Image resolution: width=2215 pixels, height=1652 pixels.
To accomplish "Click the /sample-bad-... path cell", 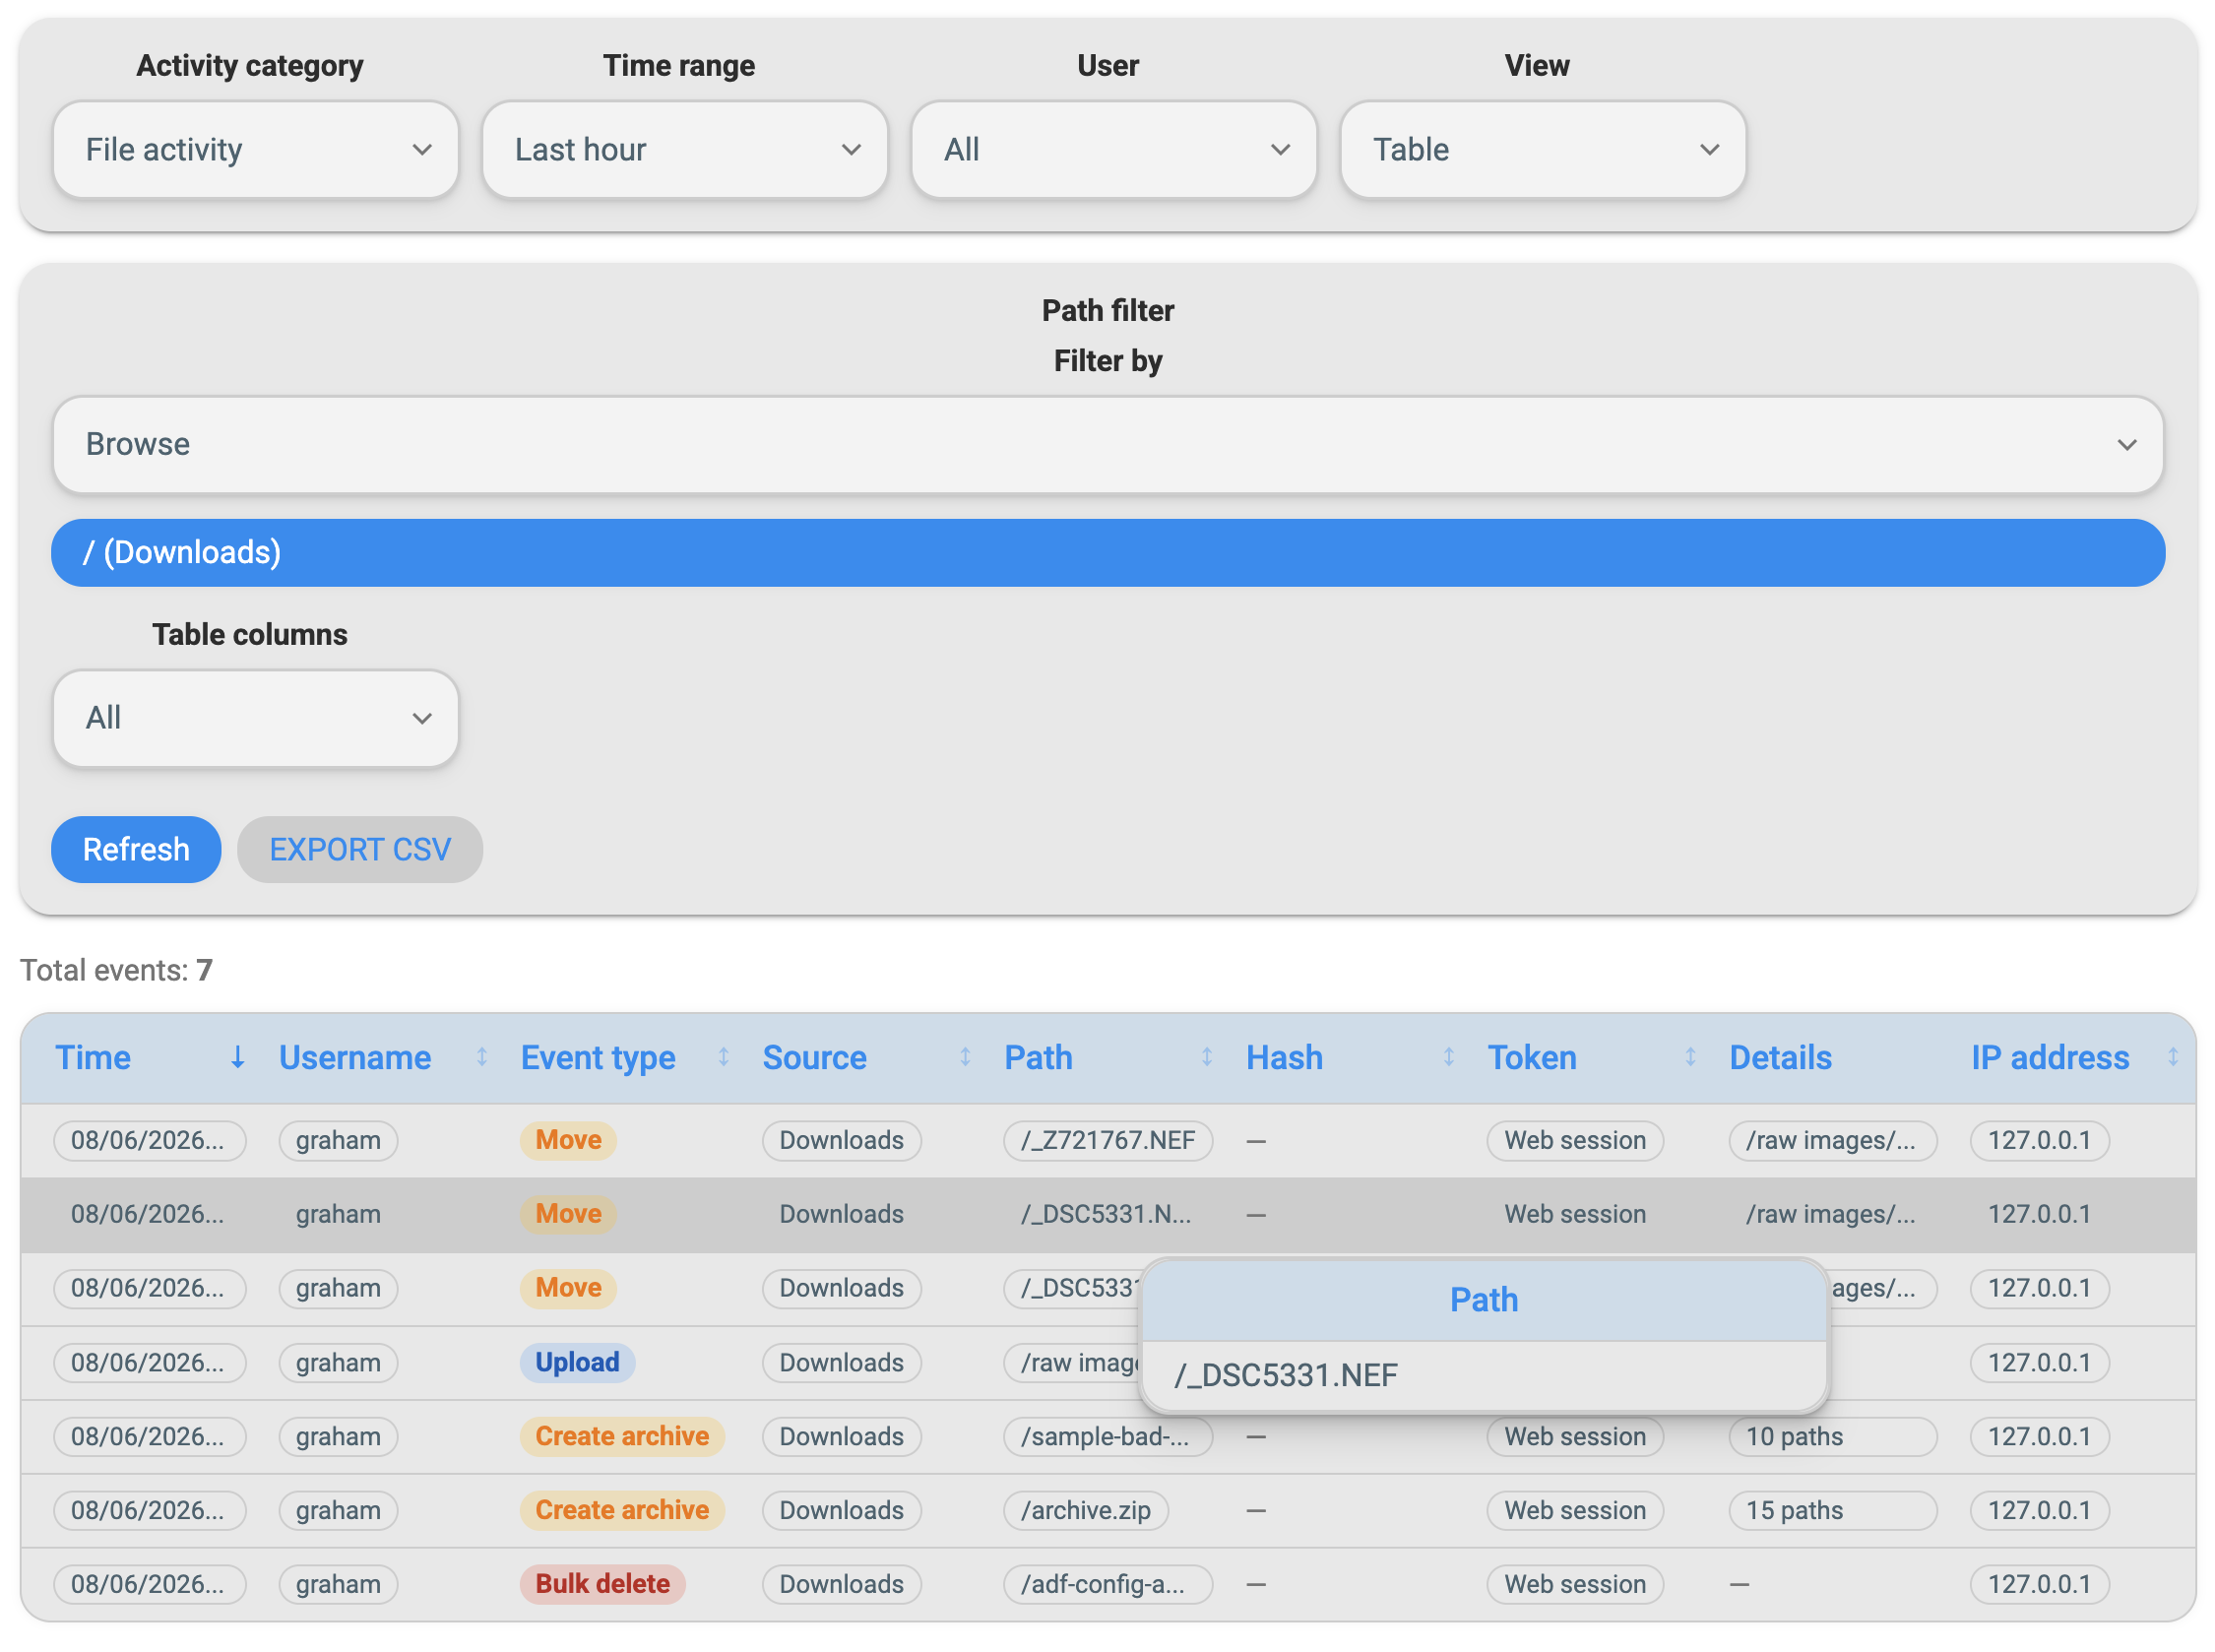I will 1107,1436.
